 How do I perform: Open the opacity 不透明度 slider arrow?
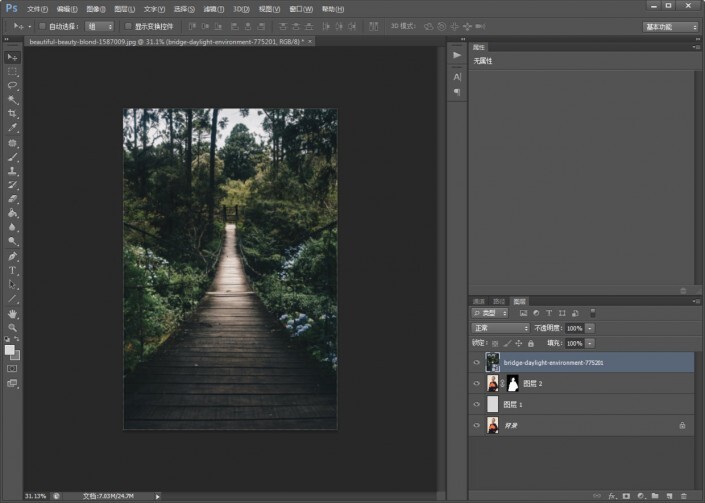point(590,328)
